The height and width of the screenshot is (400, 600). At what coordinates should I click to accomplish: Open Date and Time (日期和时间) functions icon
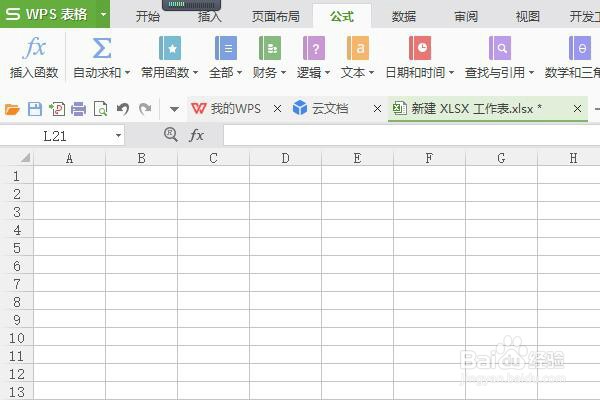[420, 48]
